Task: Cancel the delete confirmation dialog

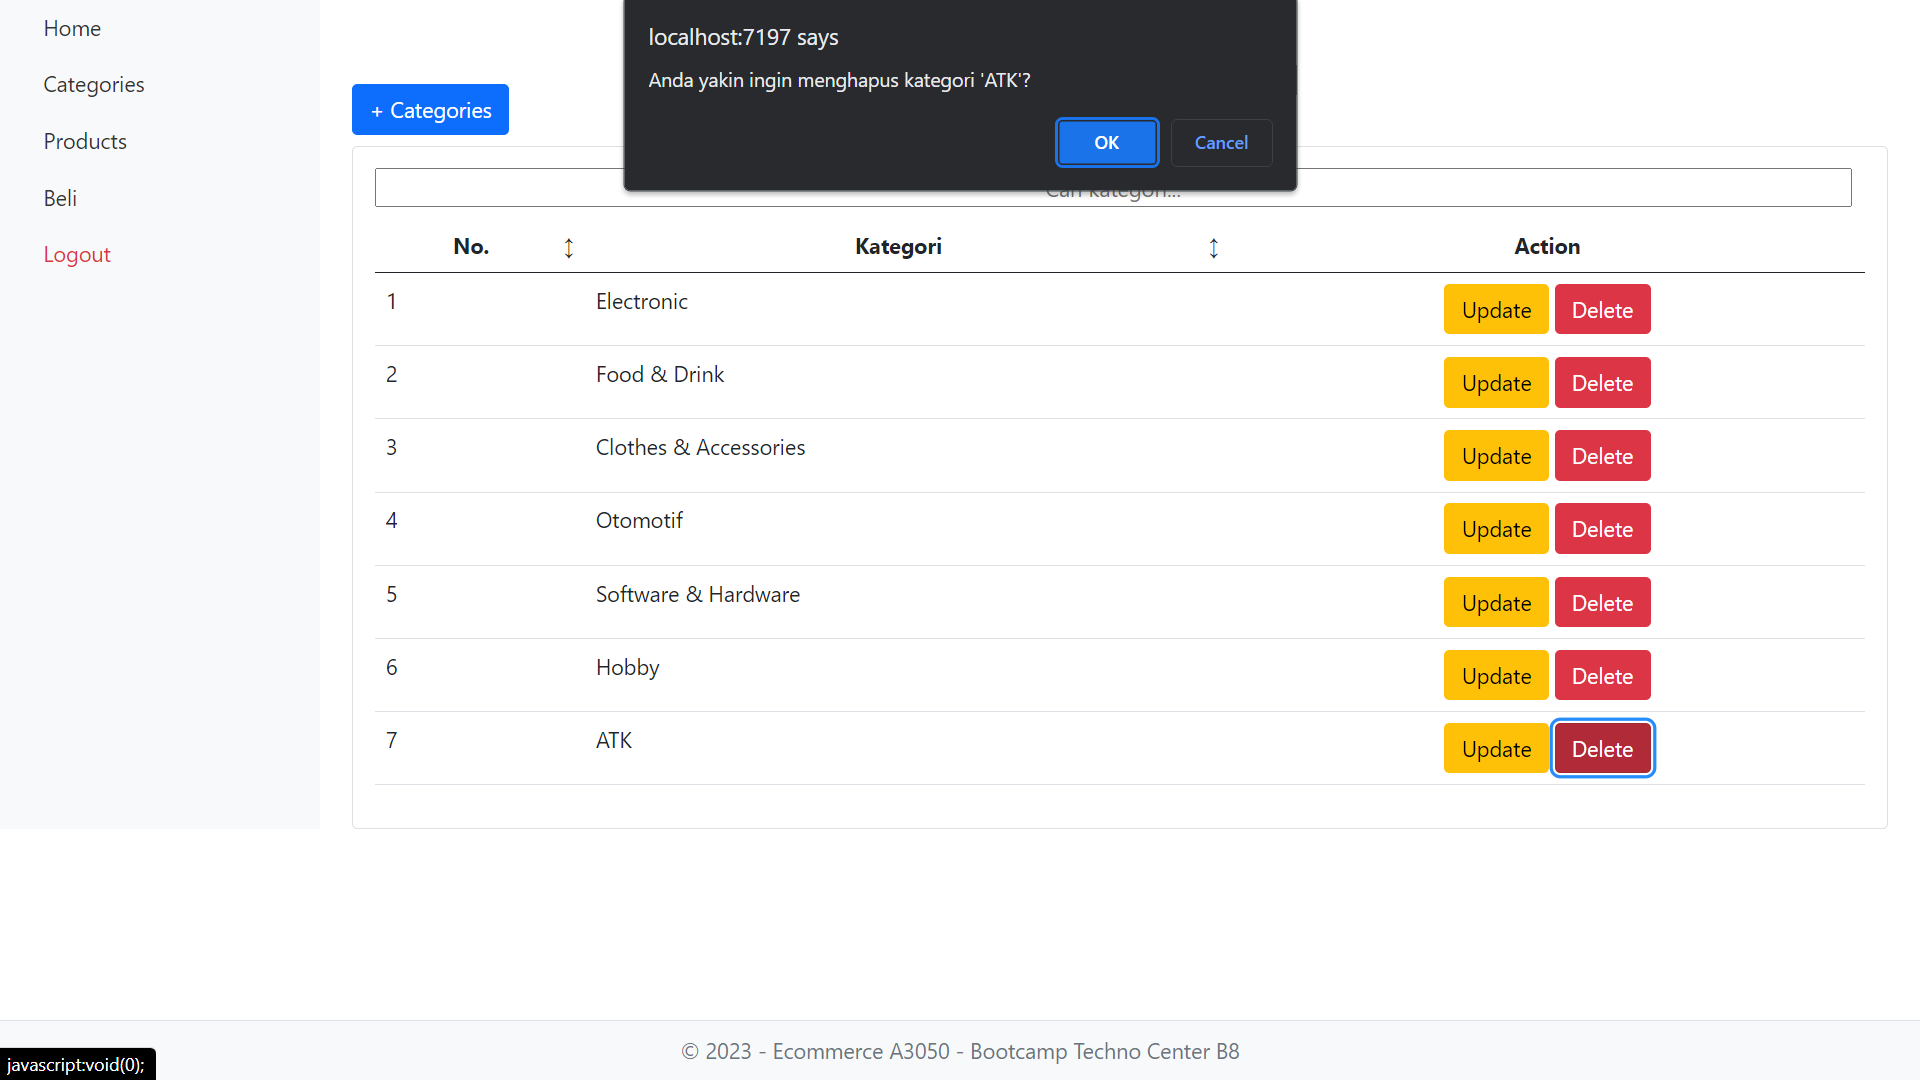Action: (1220, 143)
